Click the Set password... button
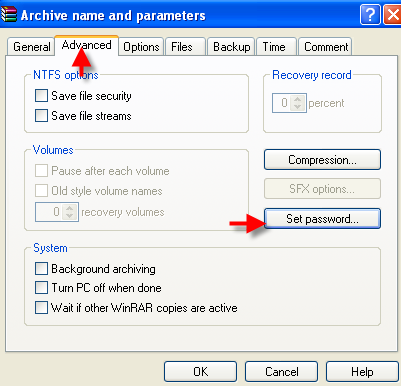 coord(322,219)
